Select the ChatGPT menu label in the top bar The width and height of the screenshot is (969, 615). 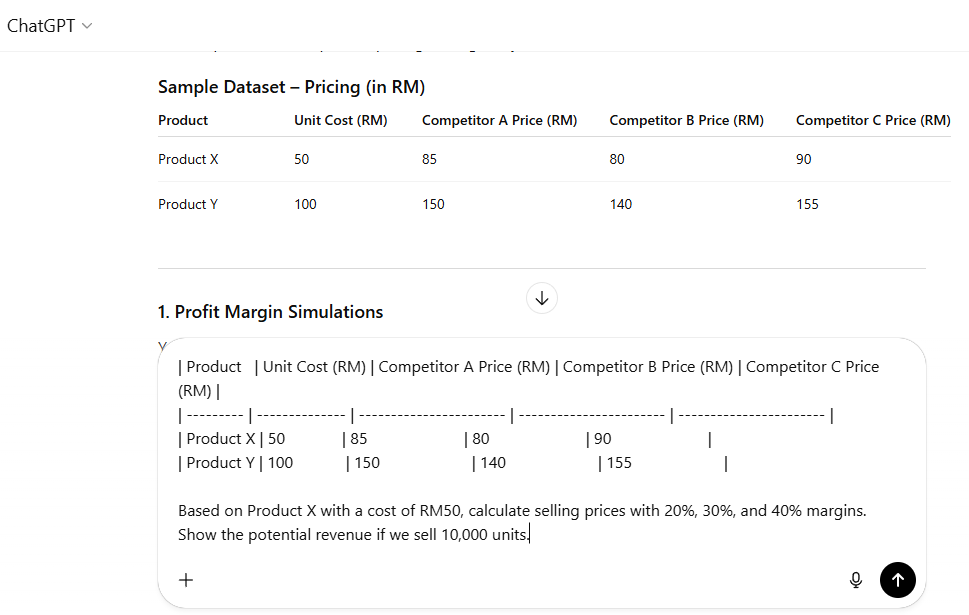[x=40, y=27]
